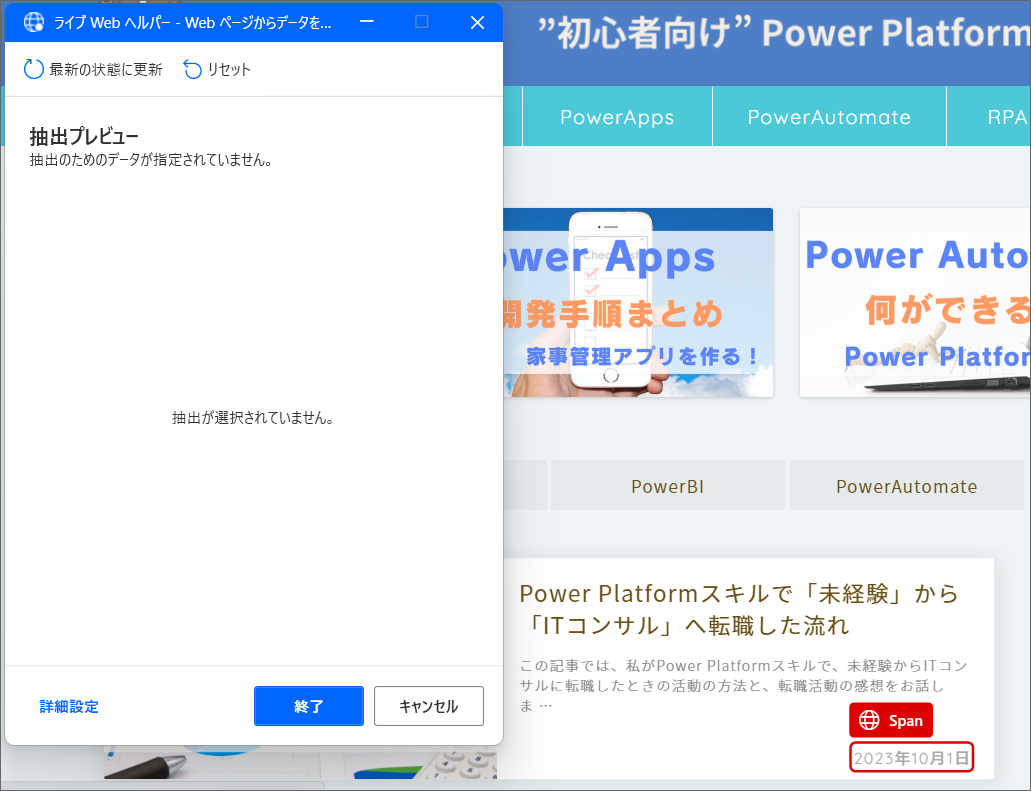Click the Power Automate 何ができる thumbnail
This screenshot has width=1031, height=791.
914,301
